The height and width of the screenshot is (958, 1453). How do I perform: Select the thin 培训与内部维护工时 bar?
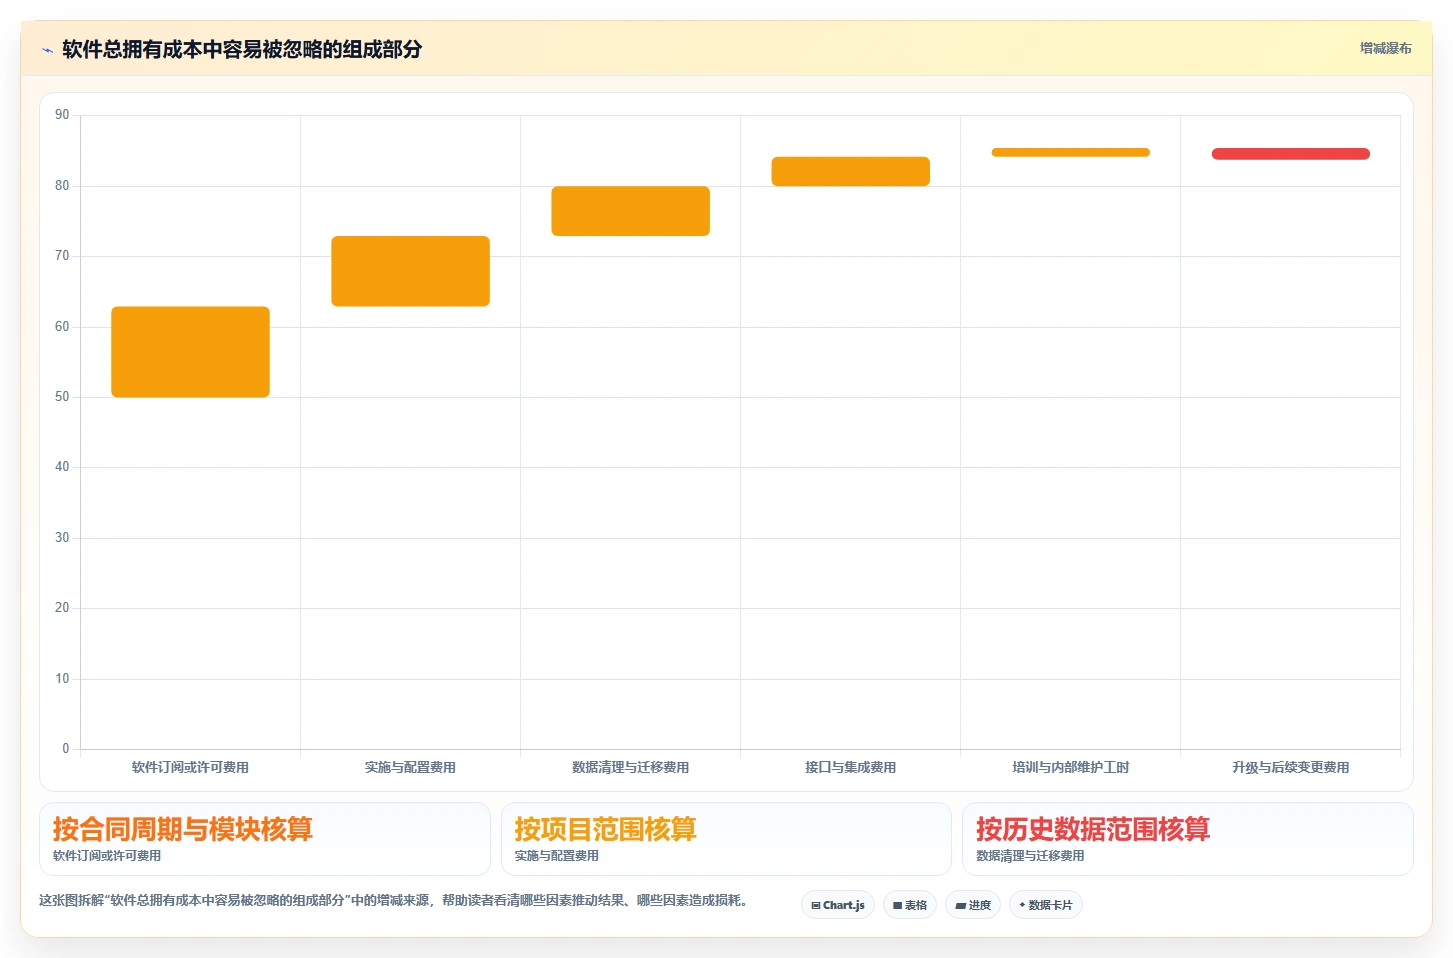1070,152
